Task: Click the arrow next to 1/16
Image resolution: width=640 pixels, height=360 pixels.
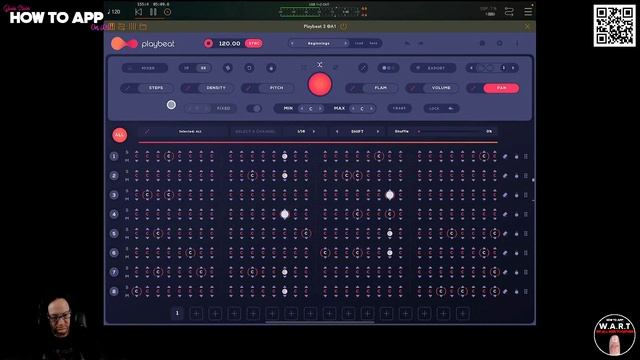Action: tap(314, 131)
